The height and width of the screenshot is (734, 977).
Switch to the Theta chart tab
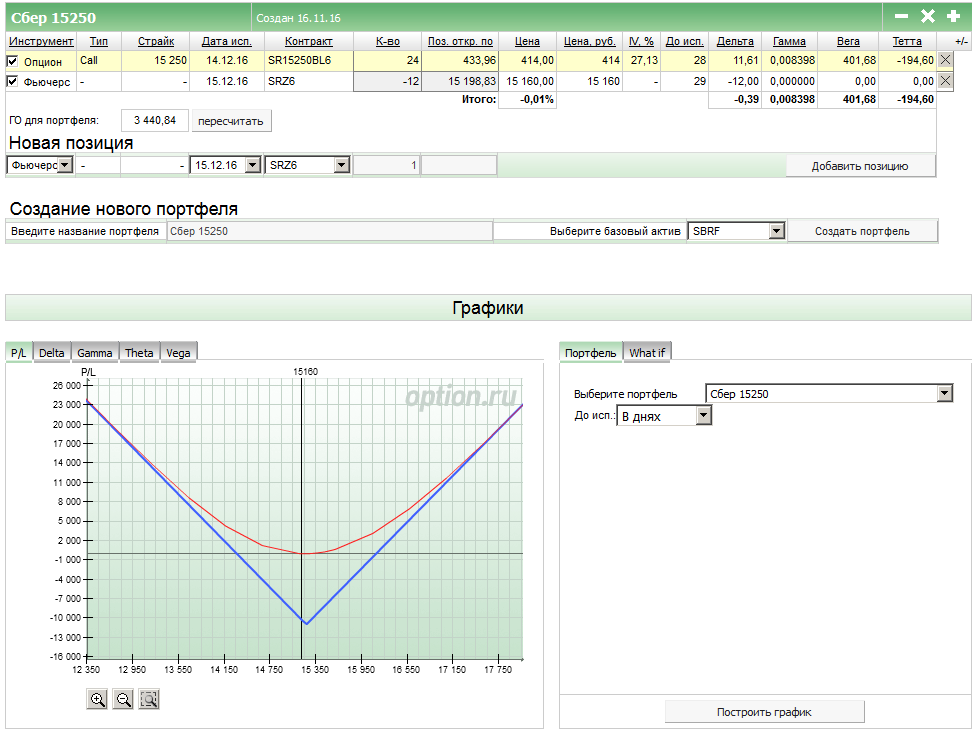pos(139,352)
